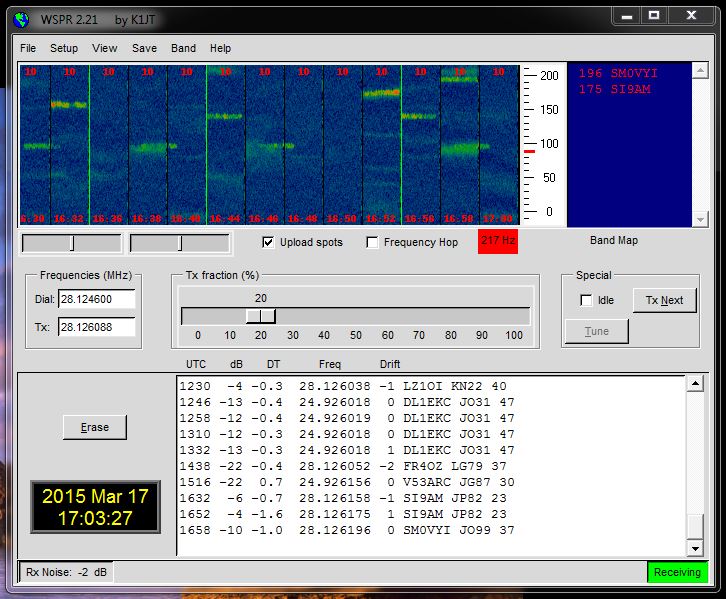
Task: Open the View menu
Action: (105, 48)
